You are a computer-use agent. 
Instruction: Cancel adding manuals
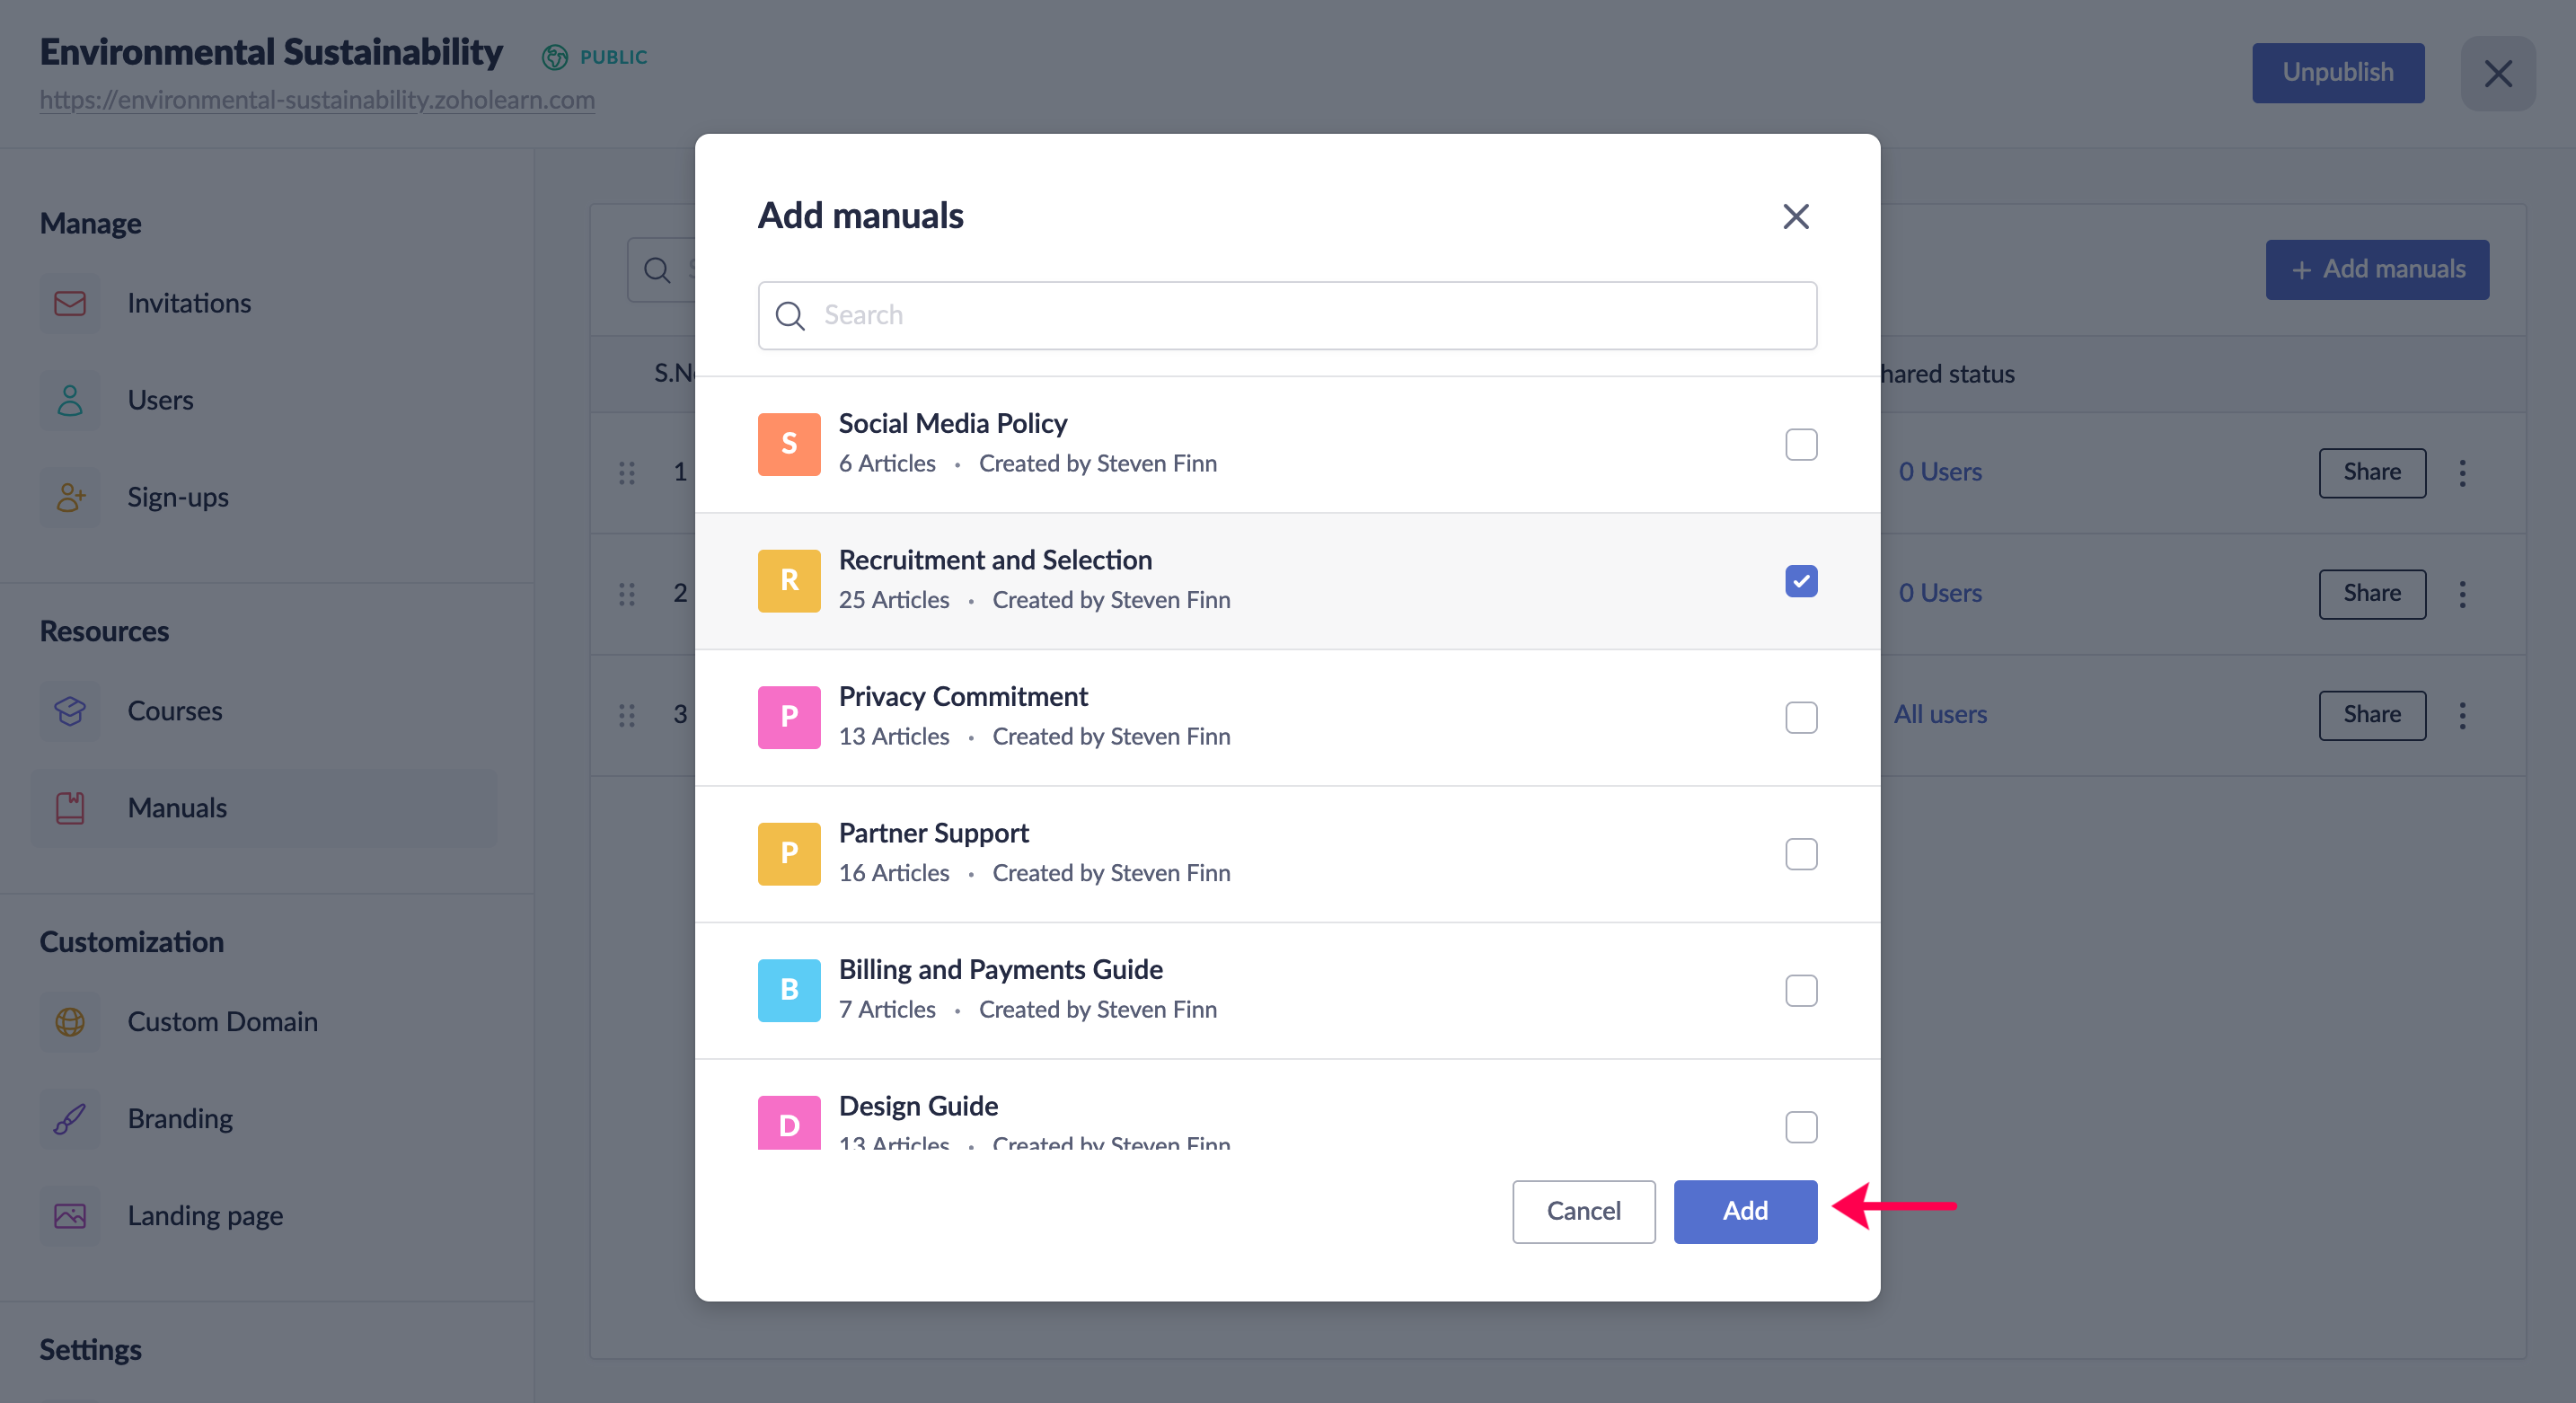(1584, 1211)
